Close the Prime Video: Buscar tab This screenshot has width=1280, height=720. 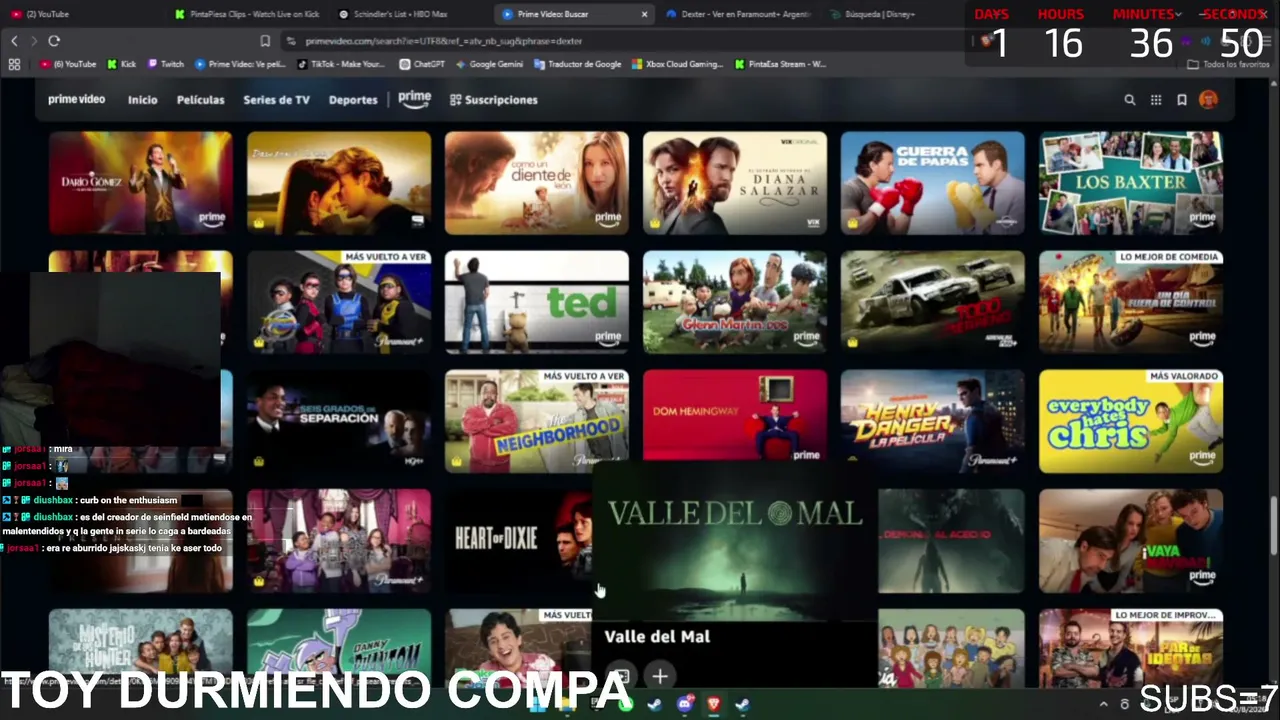click(644, 14)
